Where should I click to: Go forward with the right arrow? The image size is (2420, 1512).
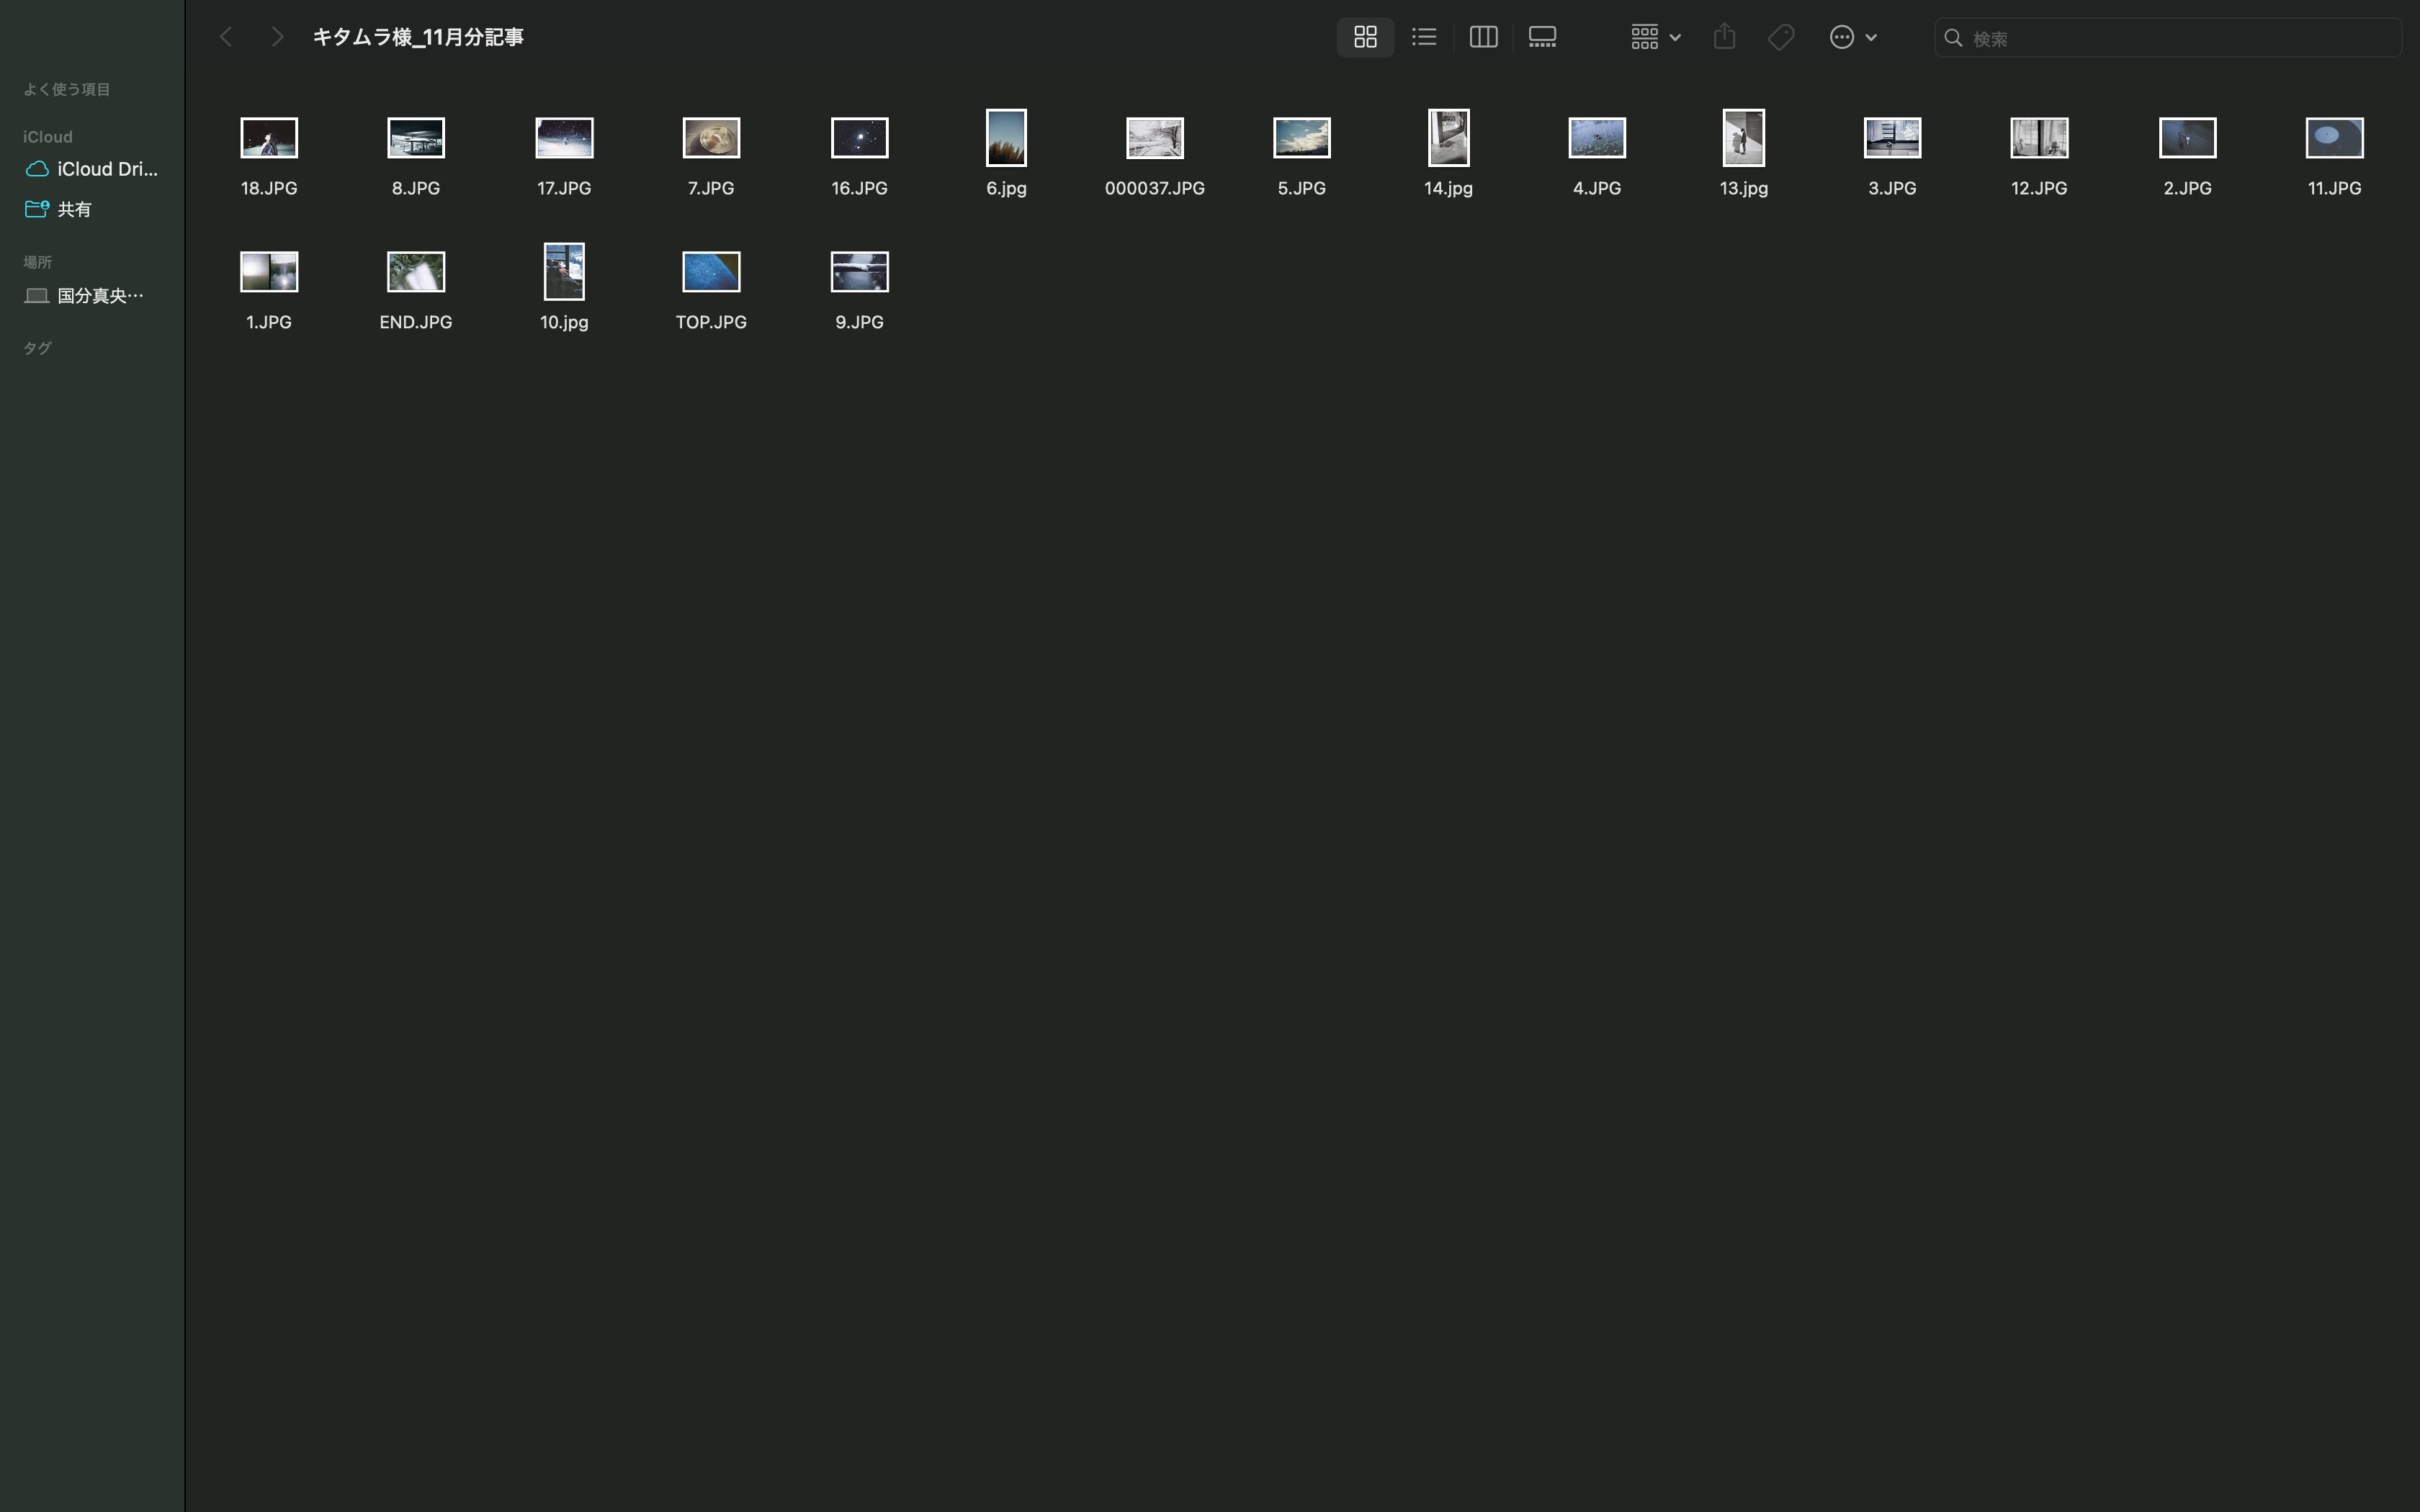click(x=277, y=37)
